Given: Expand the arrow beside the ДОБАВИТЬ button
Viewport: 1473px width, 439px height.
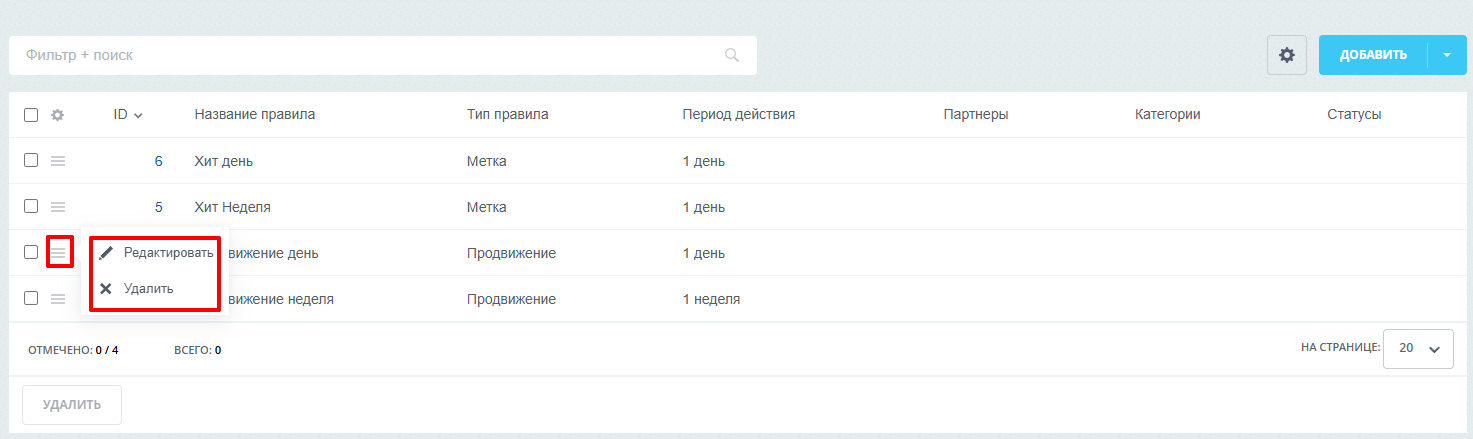Looking at the screenshot, I should 1447,55.
